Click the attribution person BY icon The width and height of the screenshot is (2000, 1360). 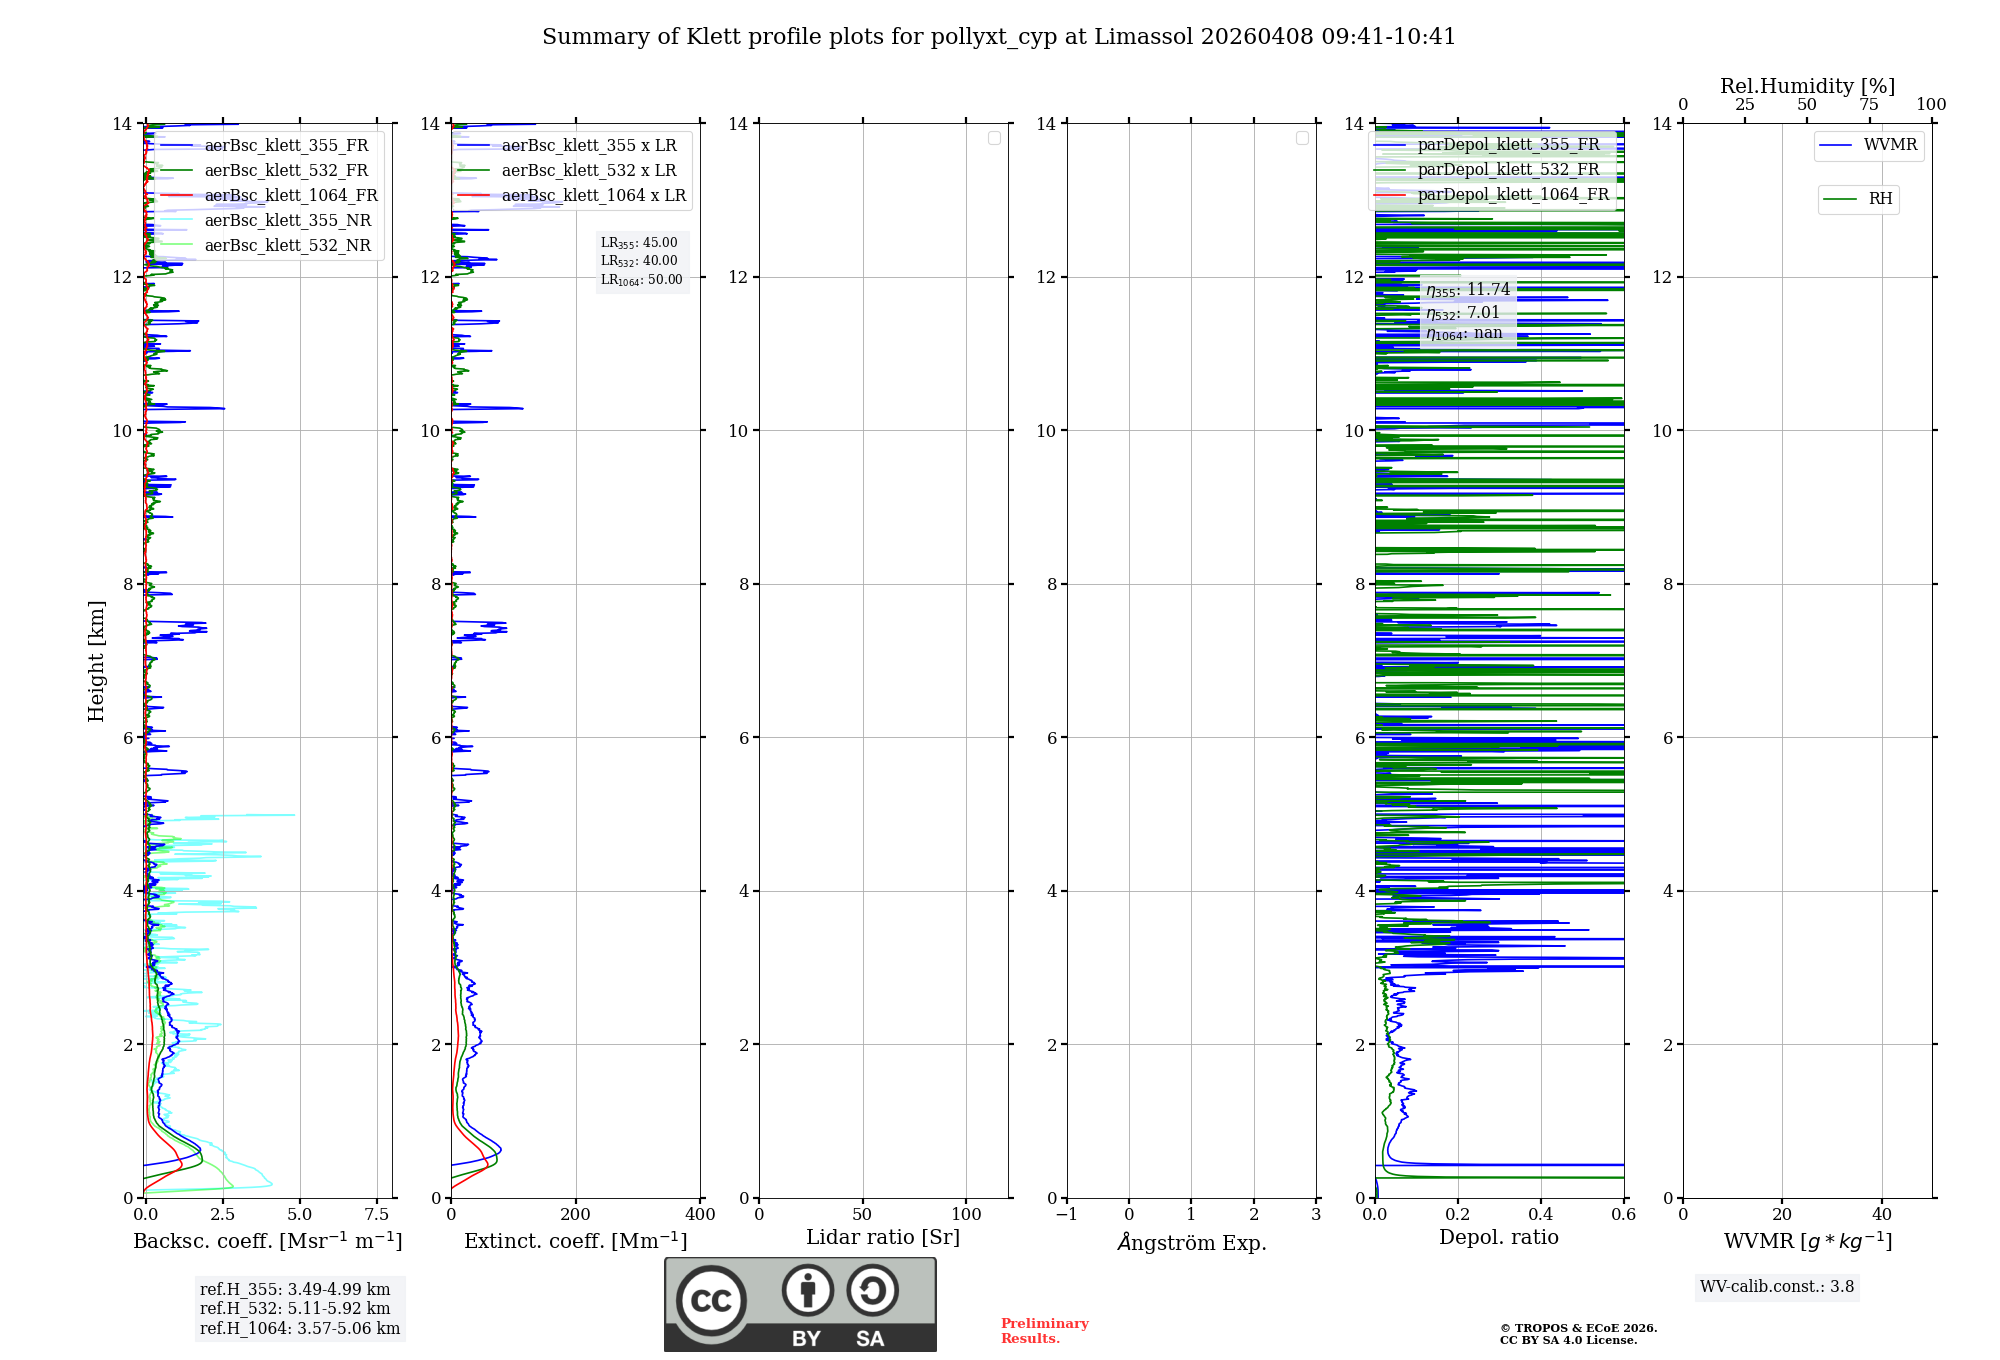[807, 1290]
